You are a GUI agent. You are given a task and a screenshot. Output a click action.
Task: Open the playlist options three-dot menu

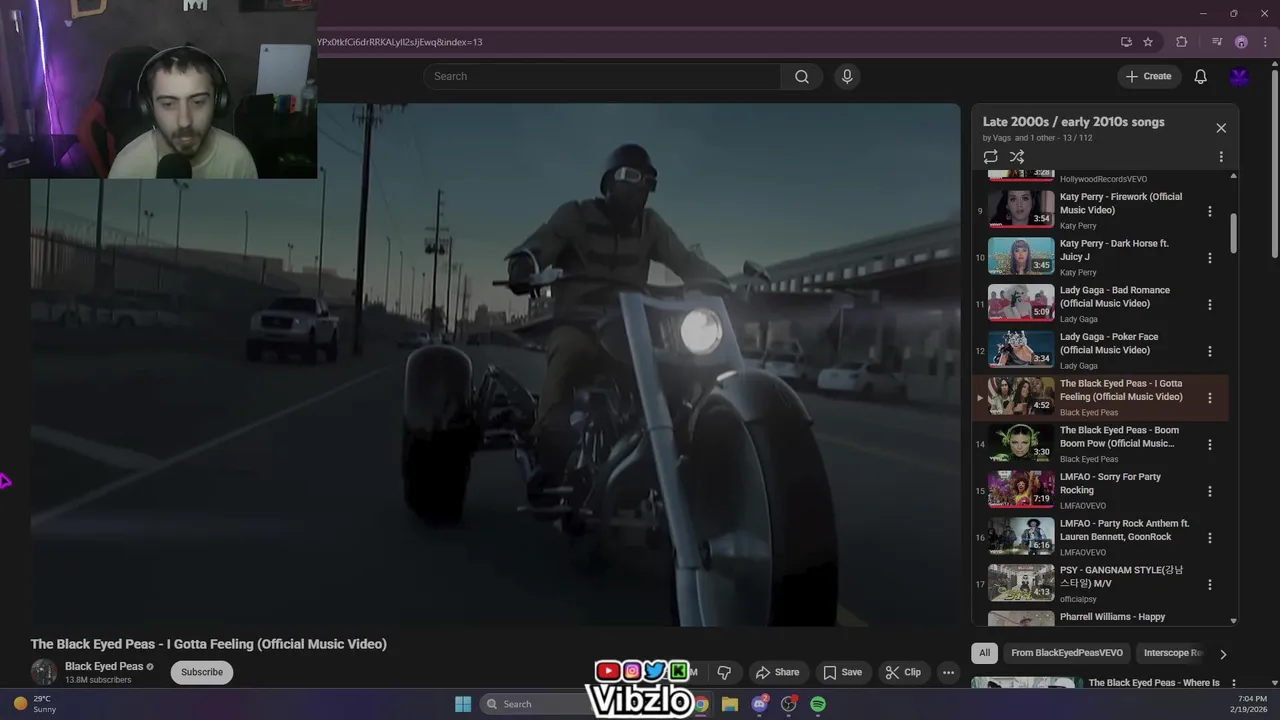pos(1221,157)
